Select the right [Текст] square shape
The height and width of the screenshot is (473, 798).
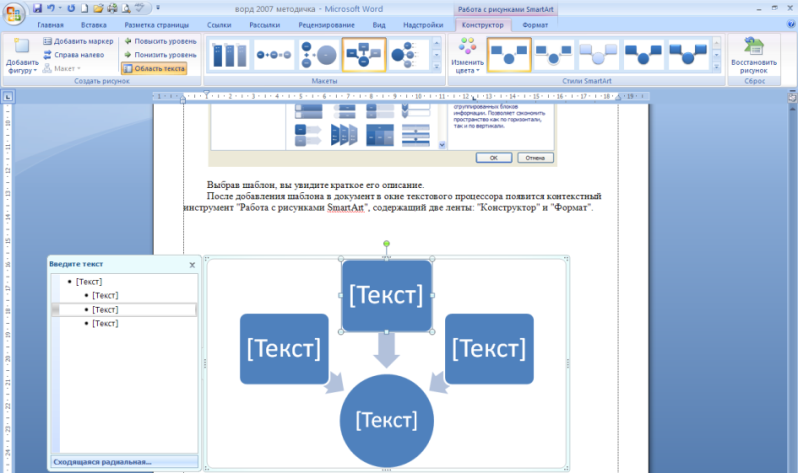[x=489, y=349]
